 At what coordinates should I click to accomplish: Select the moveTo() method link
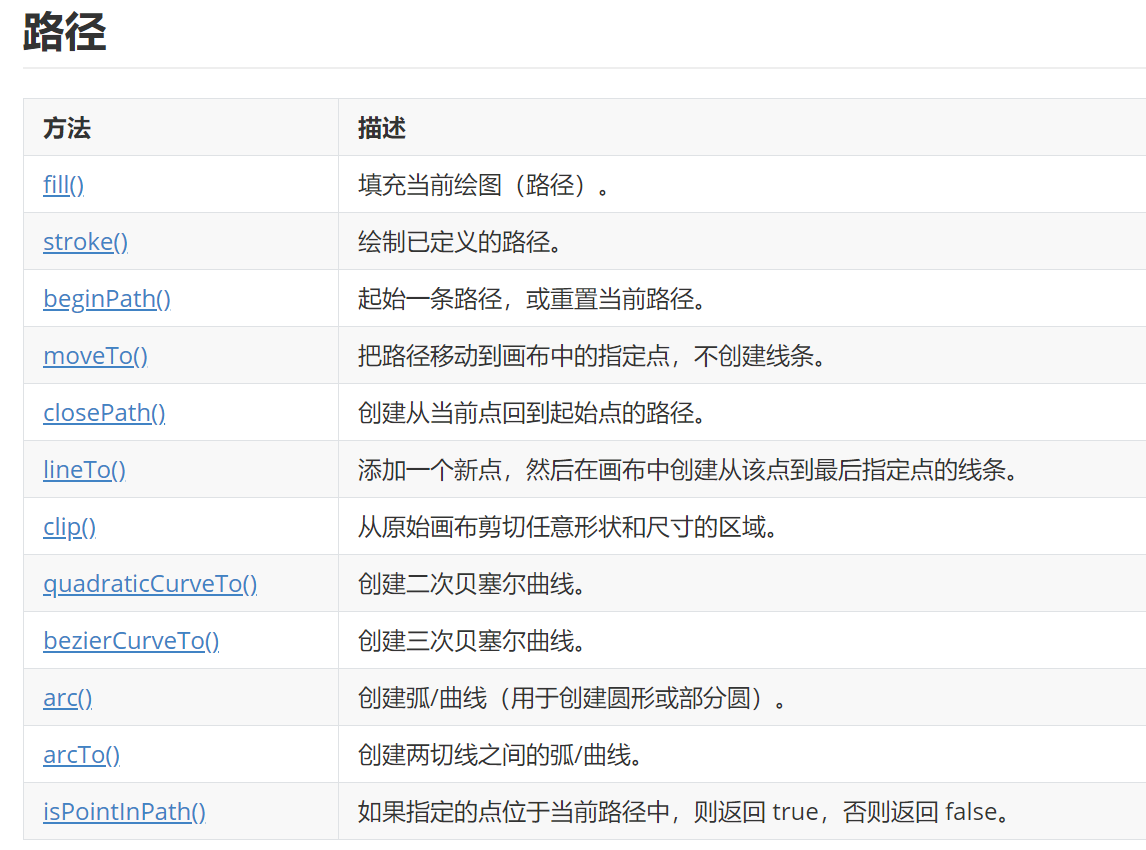[95, 355]
